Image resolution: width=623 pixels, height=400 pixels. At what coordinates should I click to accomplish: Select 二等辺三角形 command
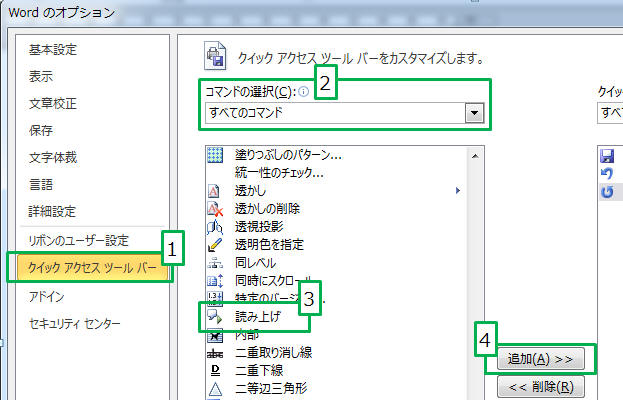(271, 388)
